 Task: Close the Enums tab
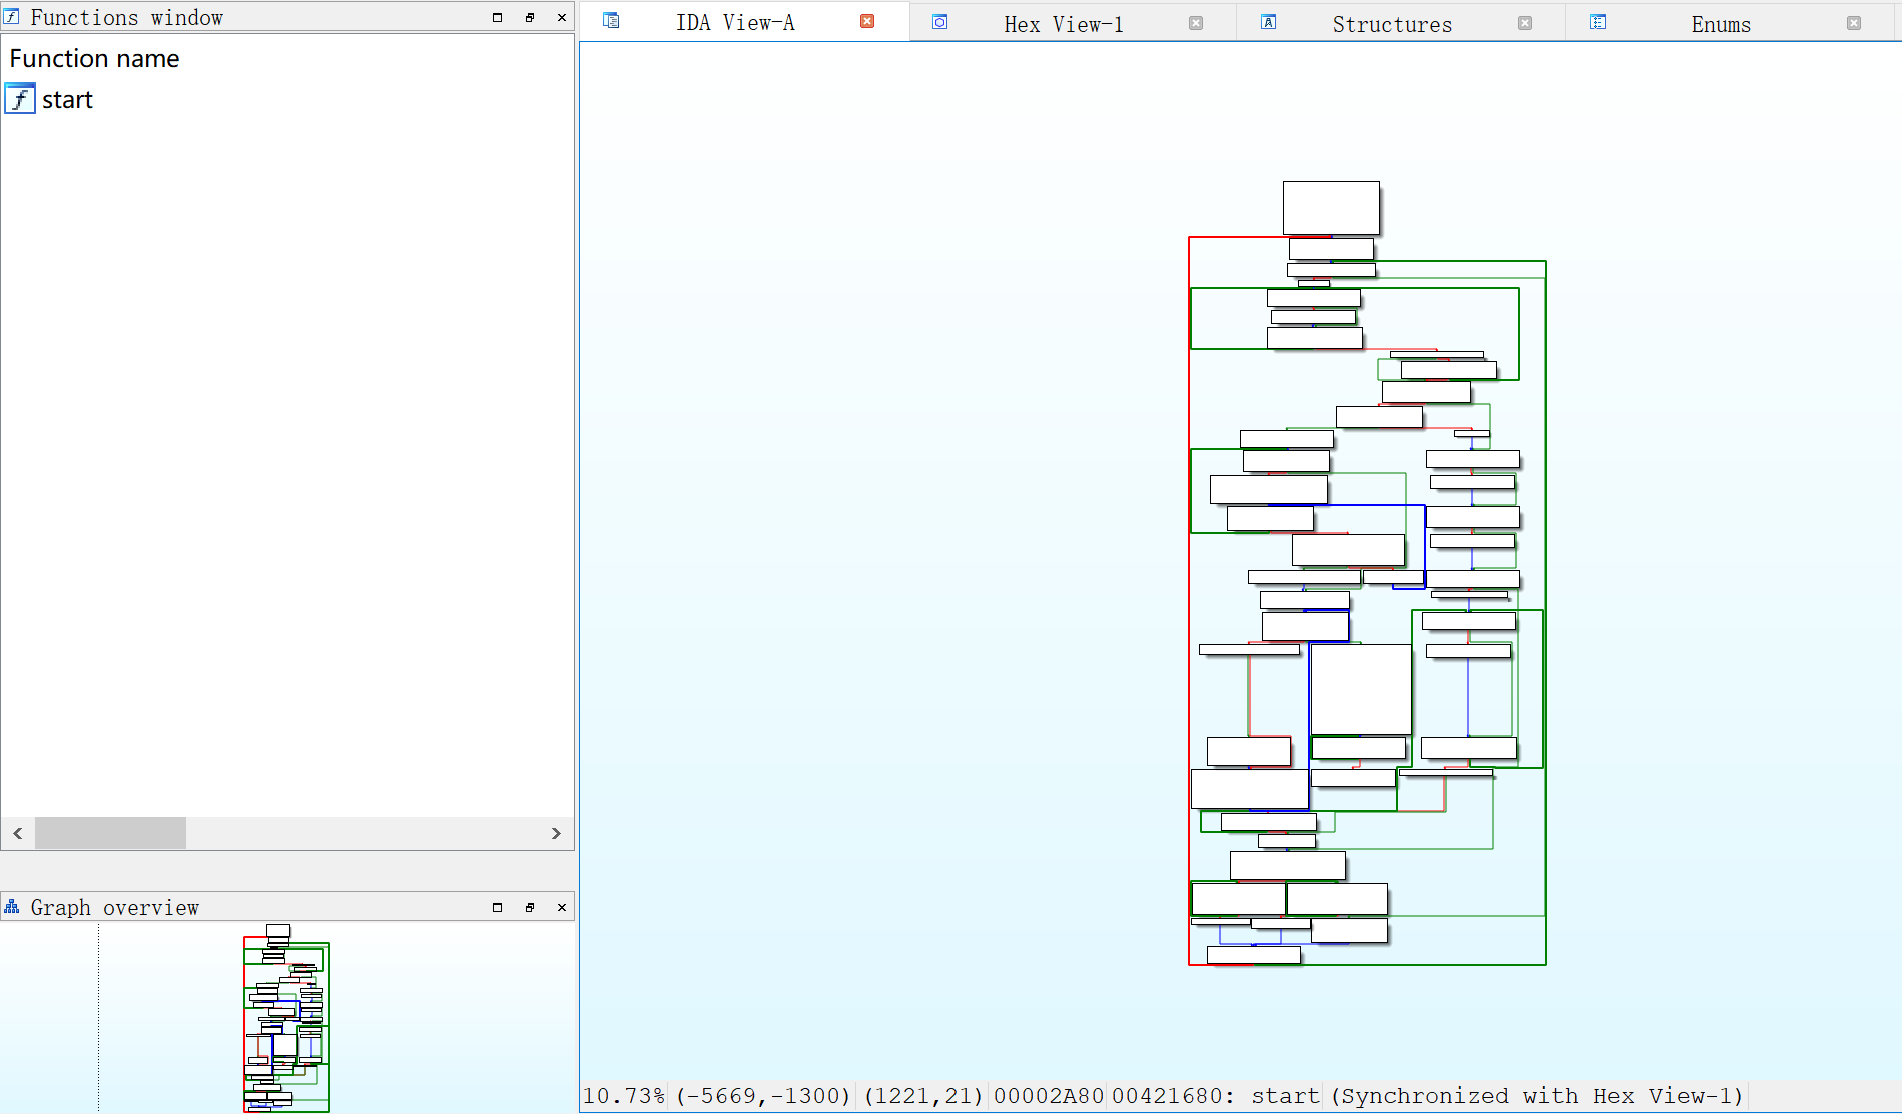pos(1854,23)
